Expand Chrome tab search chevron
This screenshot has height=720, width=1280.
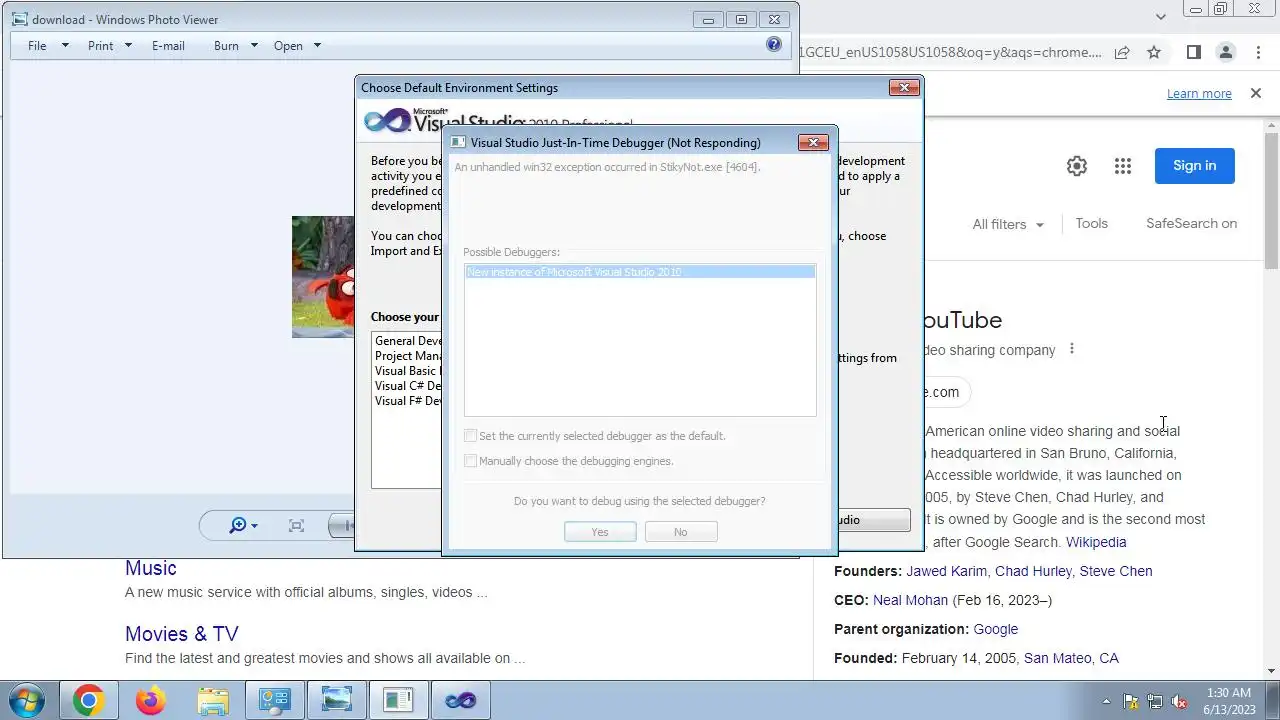point(1160,16)
